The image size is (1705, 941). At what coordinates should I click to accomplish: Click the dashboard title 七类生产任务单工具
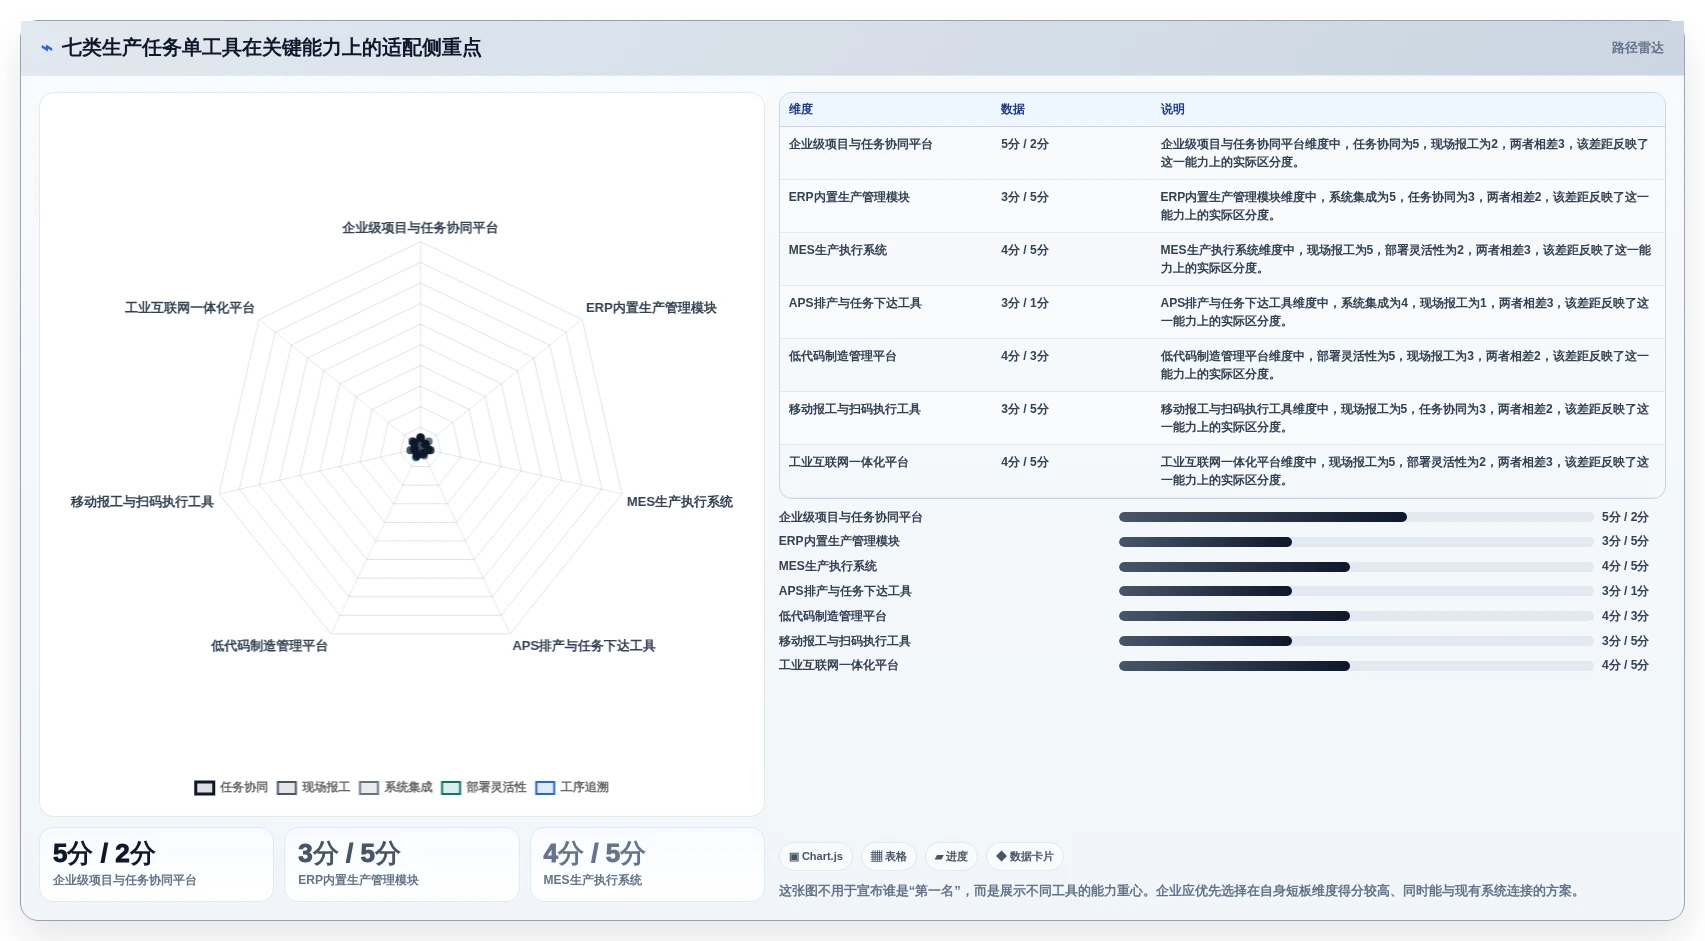[x=271, y=48]
